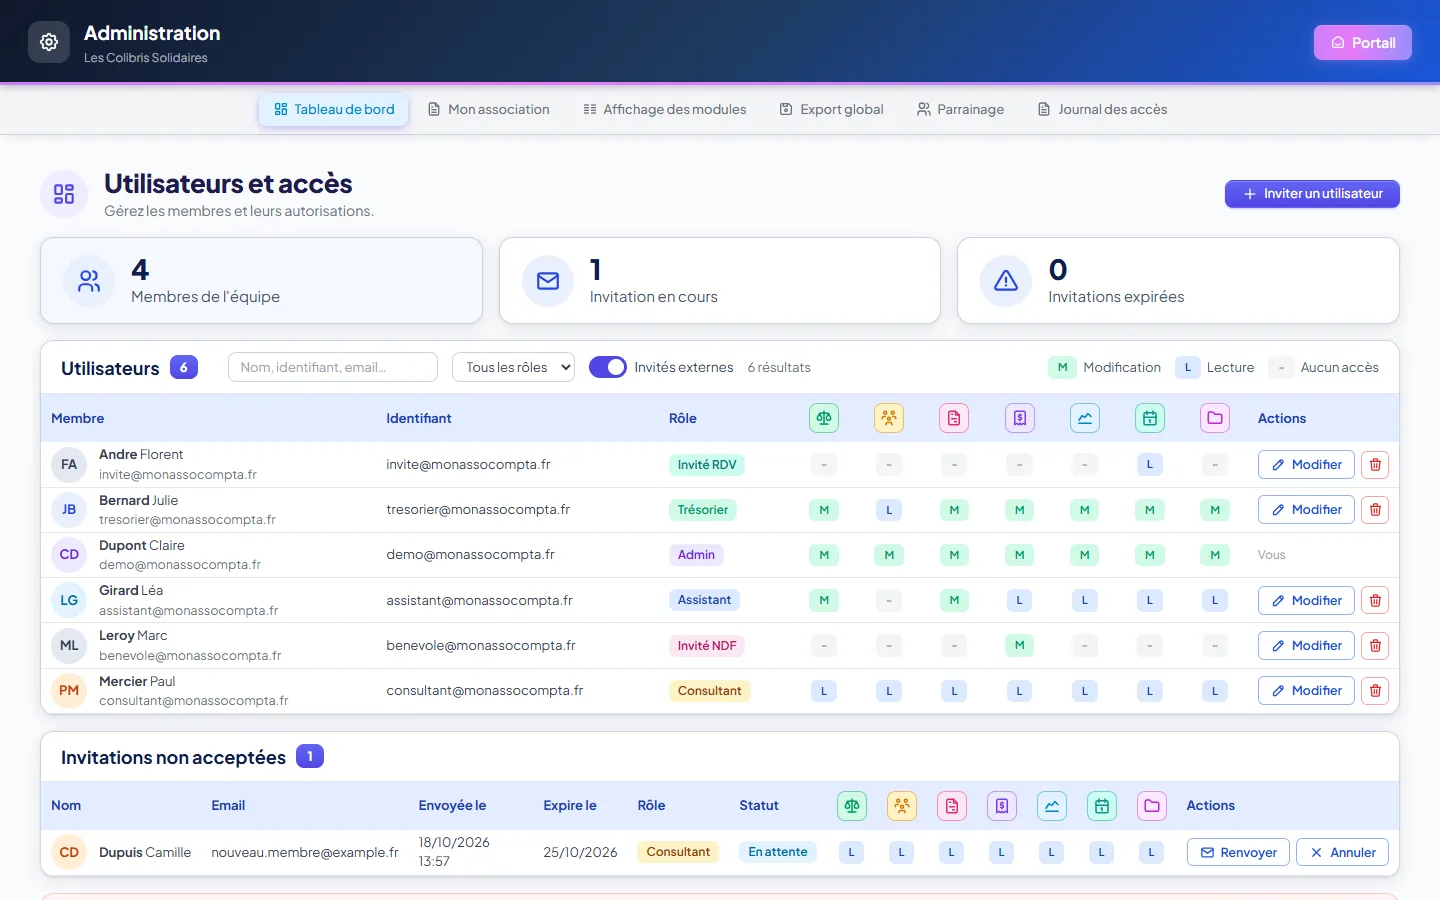Click Modifier for Girard Léa
This screenshot has height=900, width=1440.
[1306, 601]
